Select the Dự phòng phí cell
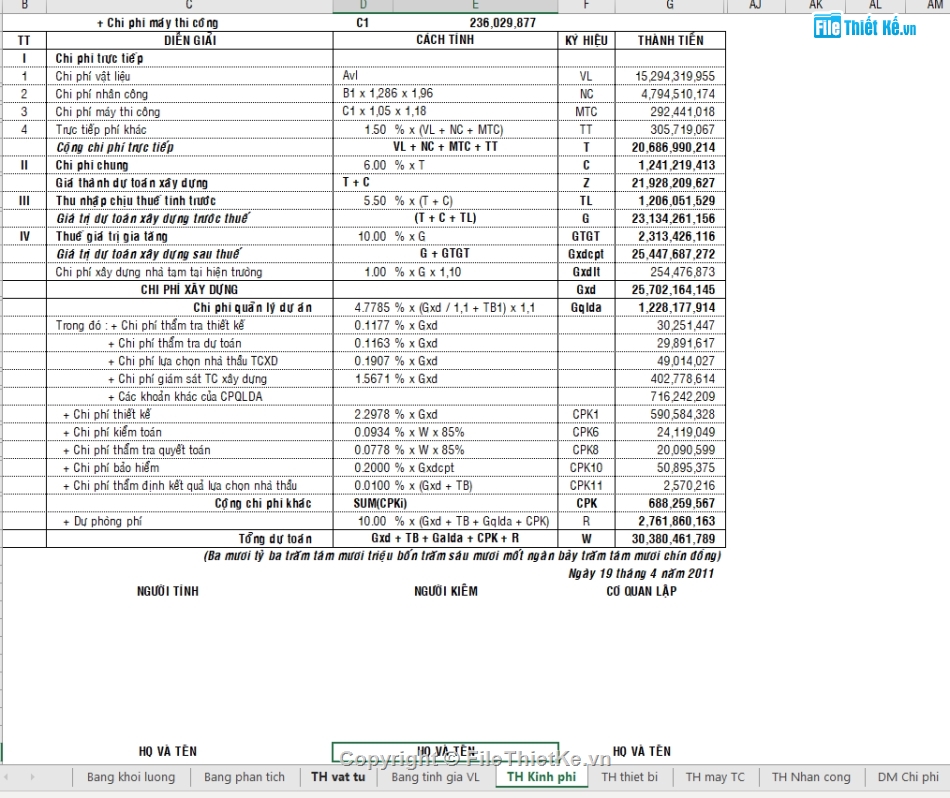The width and height of the screenshot is (950, 798). tap(190, 521)
